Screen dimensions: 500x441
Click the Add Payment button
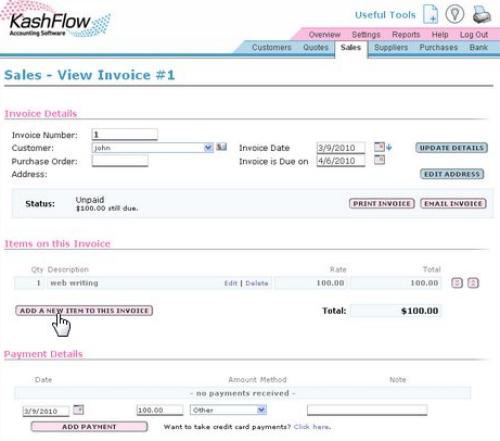(89, 427)
